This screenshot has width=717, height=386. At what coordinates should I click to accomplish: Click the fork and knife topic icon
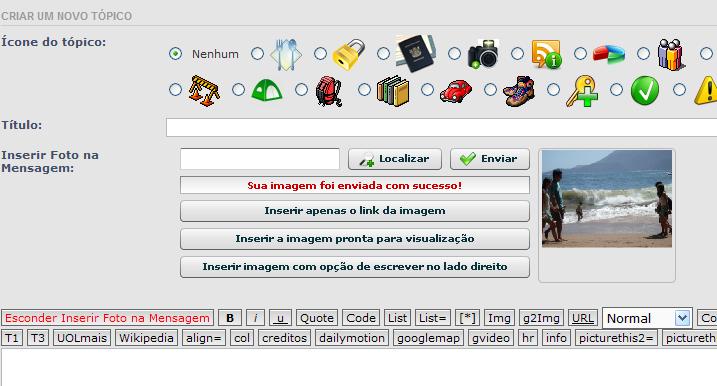coord(286,54)
